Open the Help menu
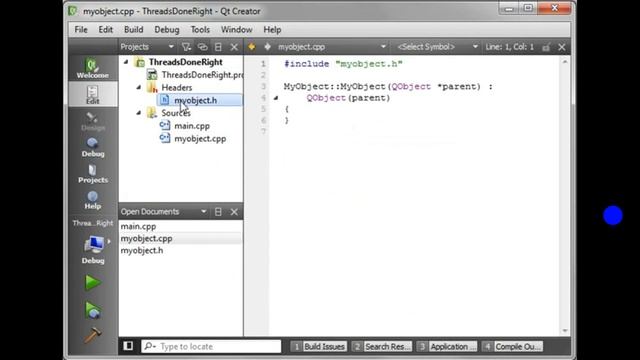The image size is (640, 360). tap(272, 30)
